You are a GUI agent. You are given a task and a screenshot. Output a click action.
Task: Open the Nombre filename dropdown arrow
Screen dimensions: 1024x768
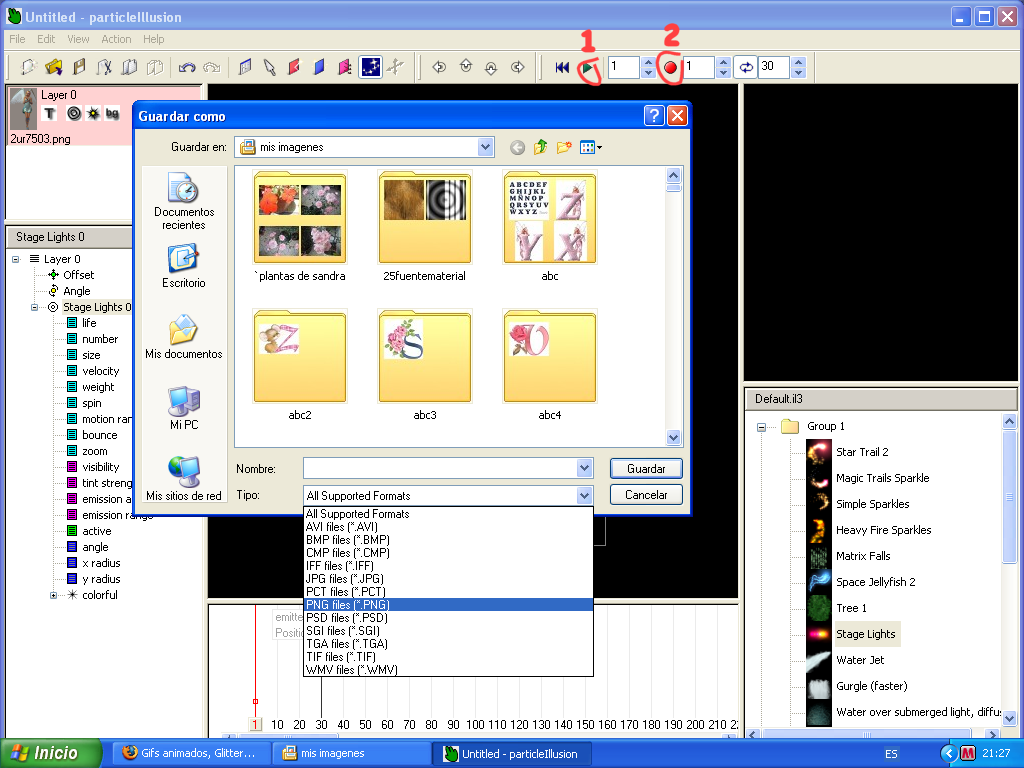pos(584,468)
